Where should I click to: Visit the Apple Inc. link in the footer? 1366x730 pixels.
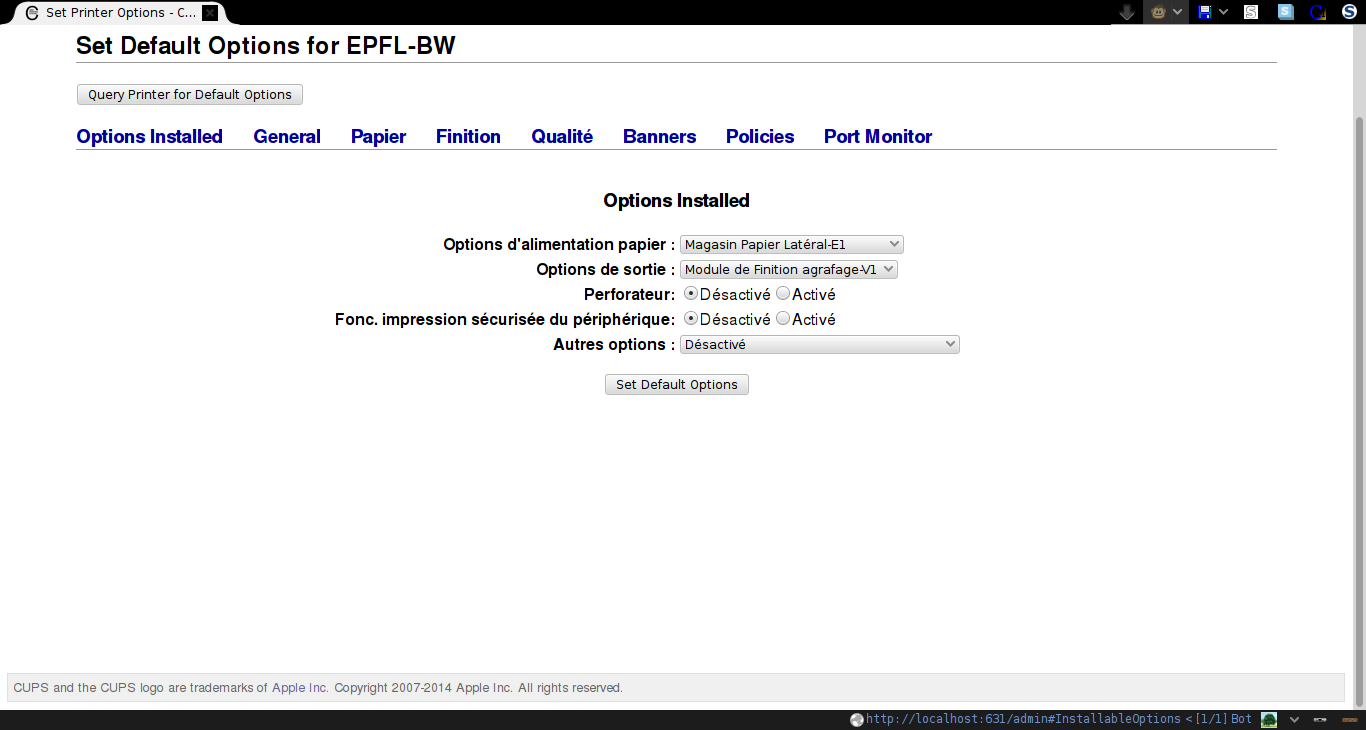click(x=299, y=688)
